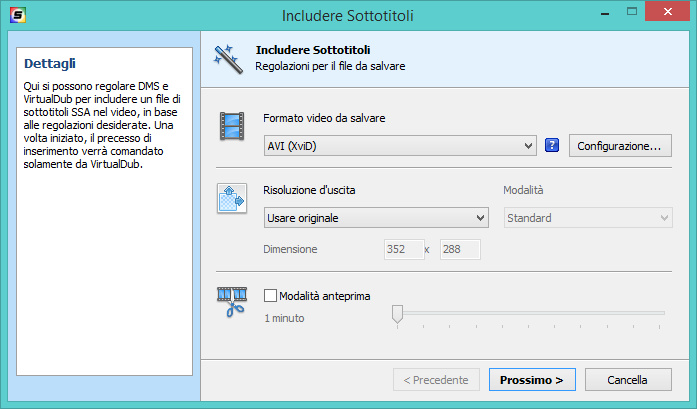Click the resize icon beside Risoluzione d'uscita
This screenshot has height=409, width=697.
click(x=232, y=198)
